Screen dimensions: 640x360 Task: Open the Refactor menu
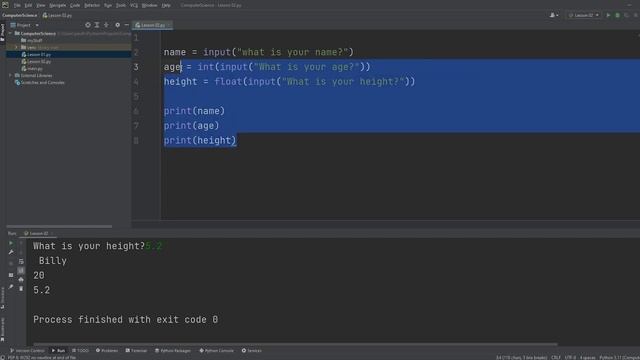(92, 5)
